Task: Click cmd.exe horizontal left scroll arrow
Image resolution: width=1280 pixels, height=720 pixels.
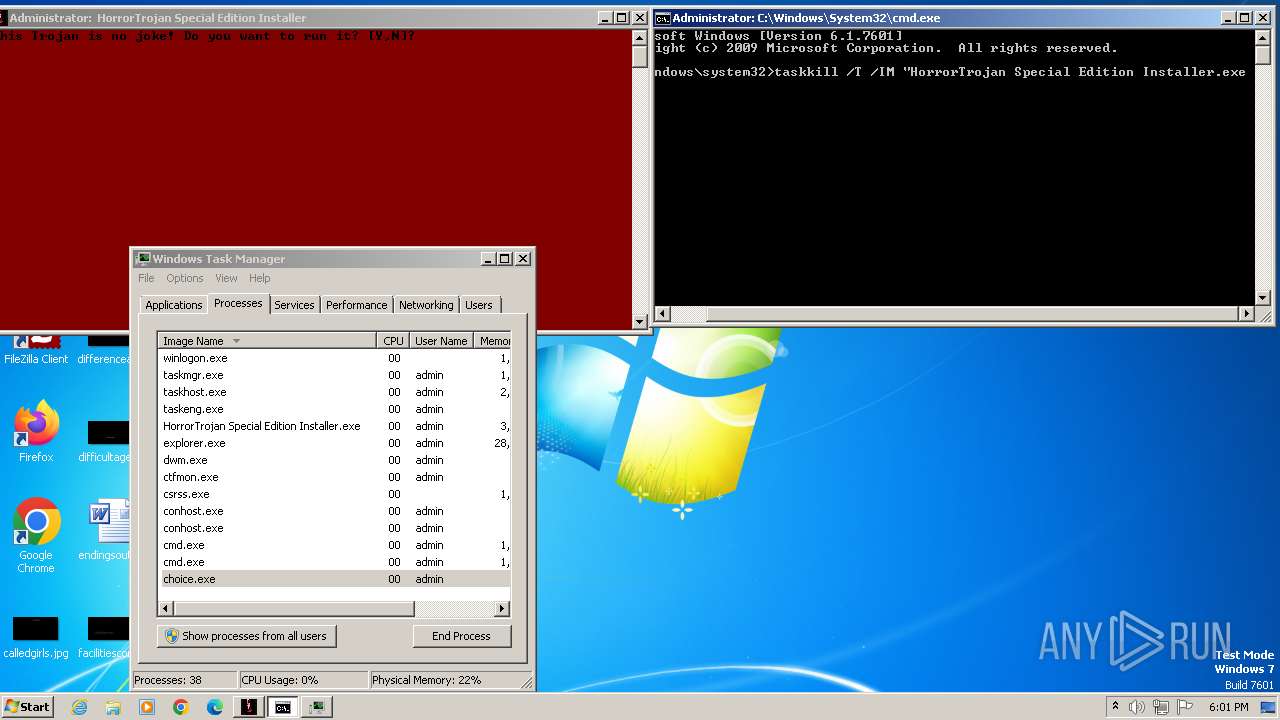Action: tap(662, 314)
